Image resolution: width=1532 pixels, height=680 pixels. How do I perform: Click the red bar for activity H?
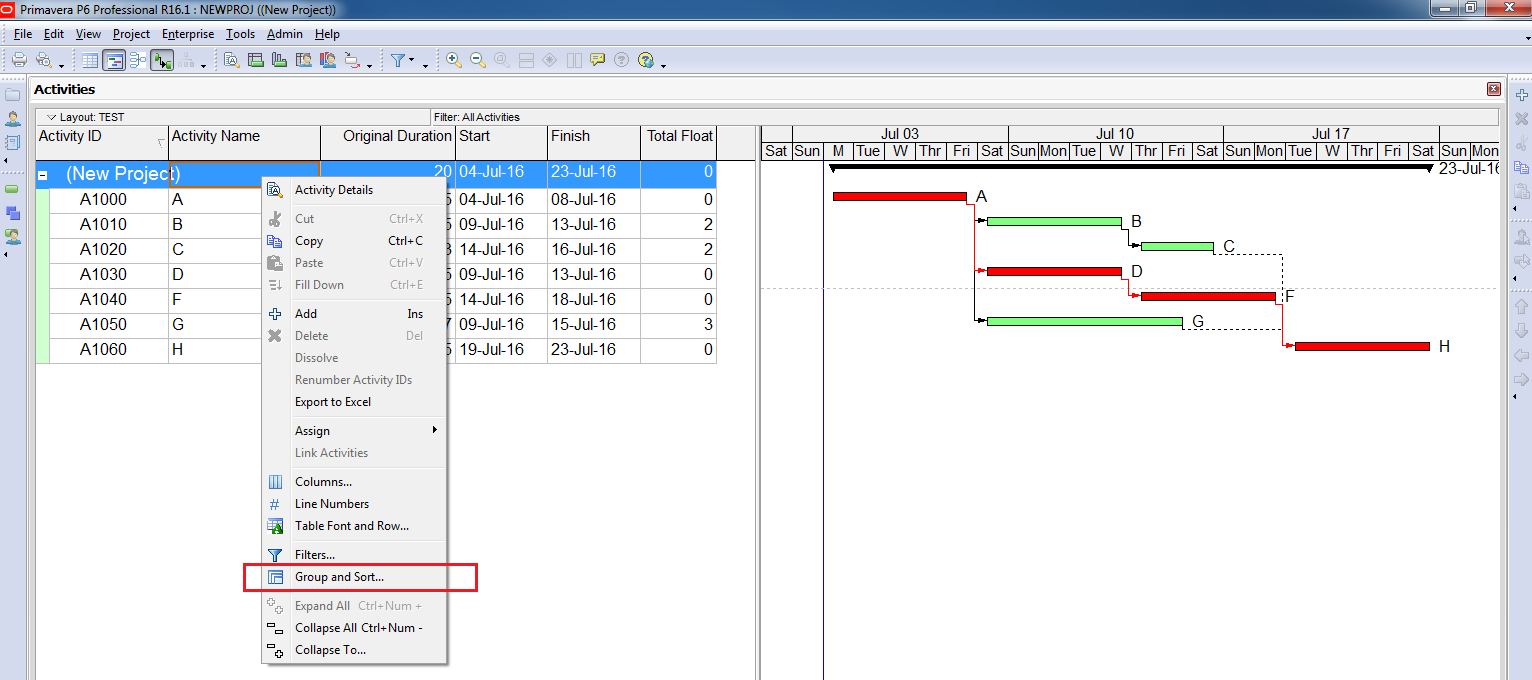(x=1361, y=346)
